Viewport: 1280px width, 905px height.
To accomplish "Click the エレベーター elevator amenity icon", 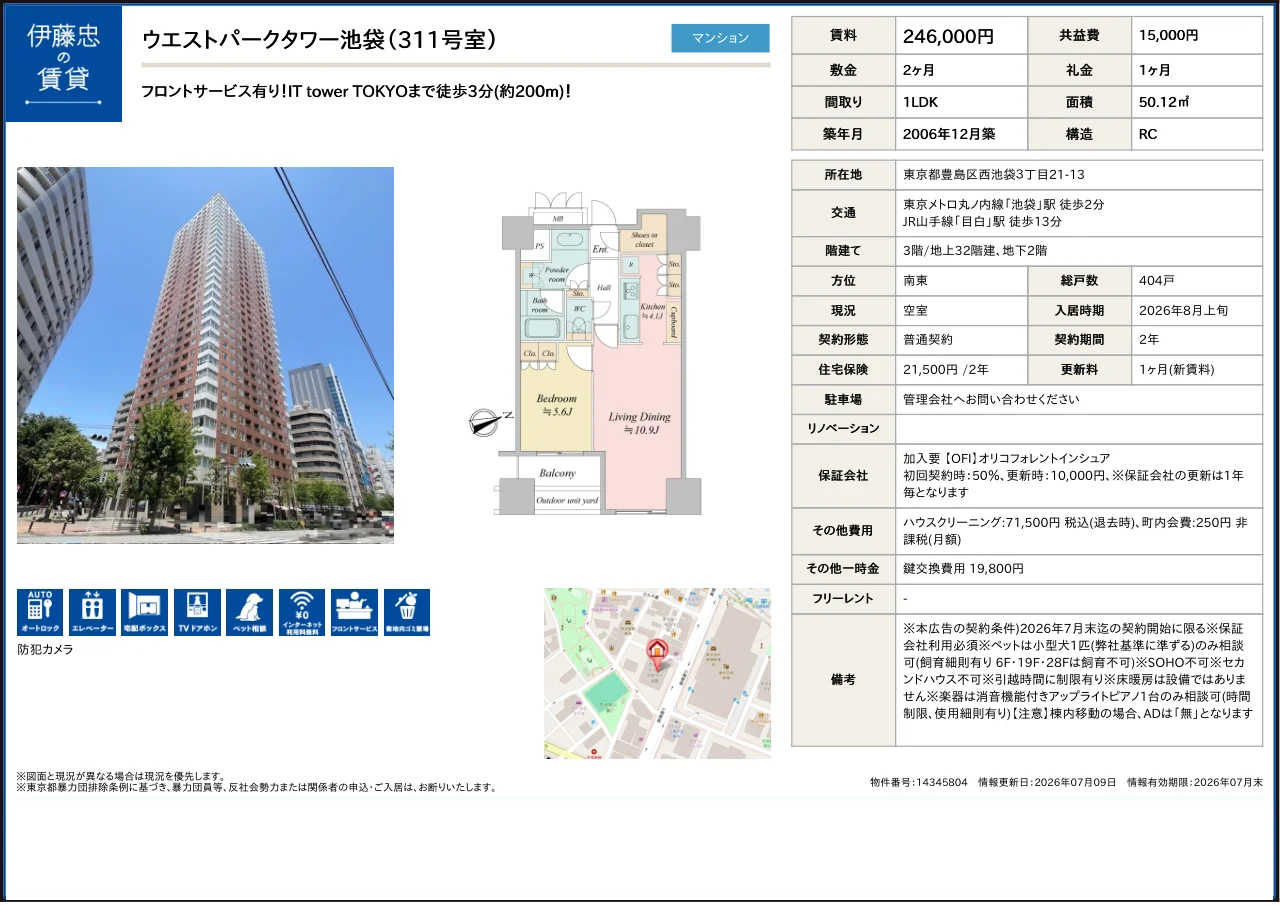I will click(92, 612).
